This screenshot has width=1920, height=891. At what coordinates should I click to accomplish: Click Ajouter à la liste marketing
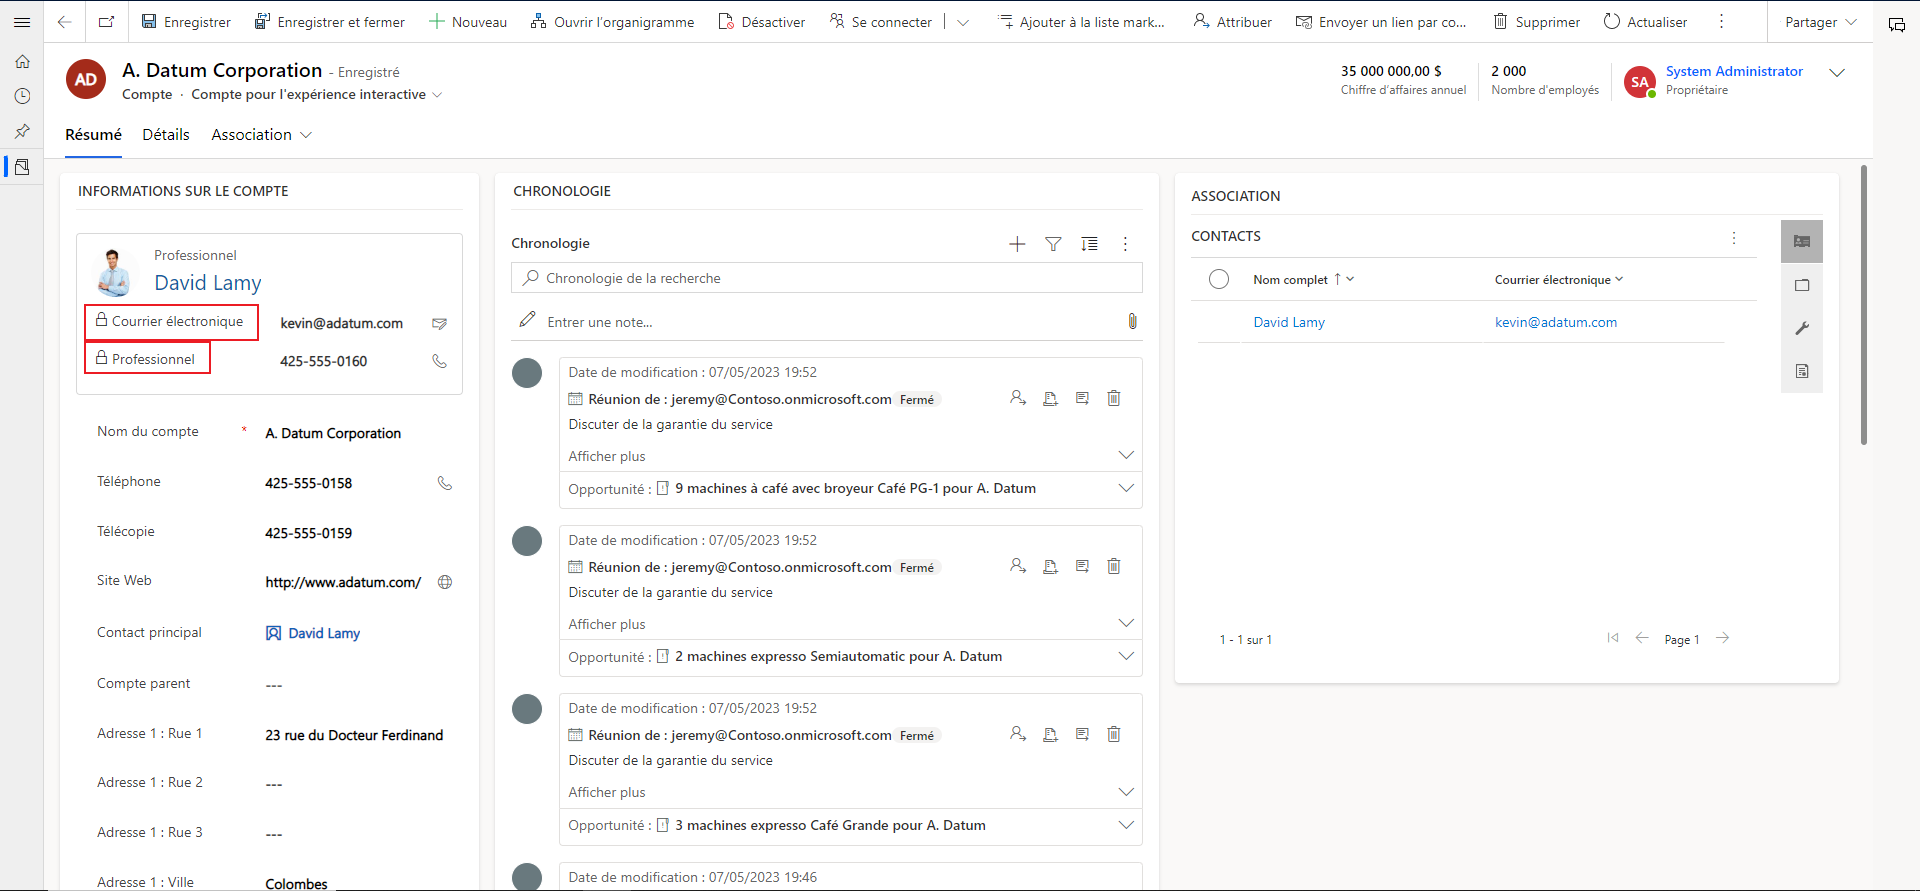tap(1082, 22)
